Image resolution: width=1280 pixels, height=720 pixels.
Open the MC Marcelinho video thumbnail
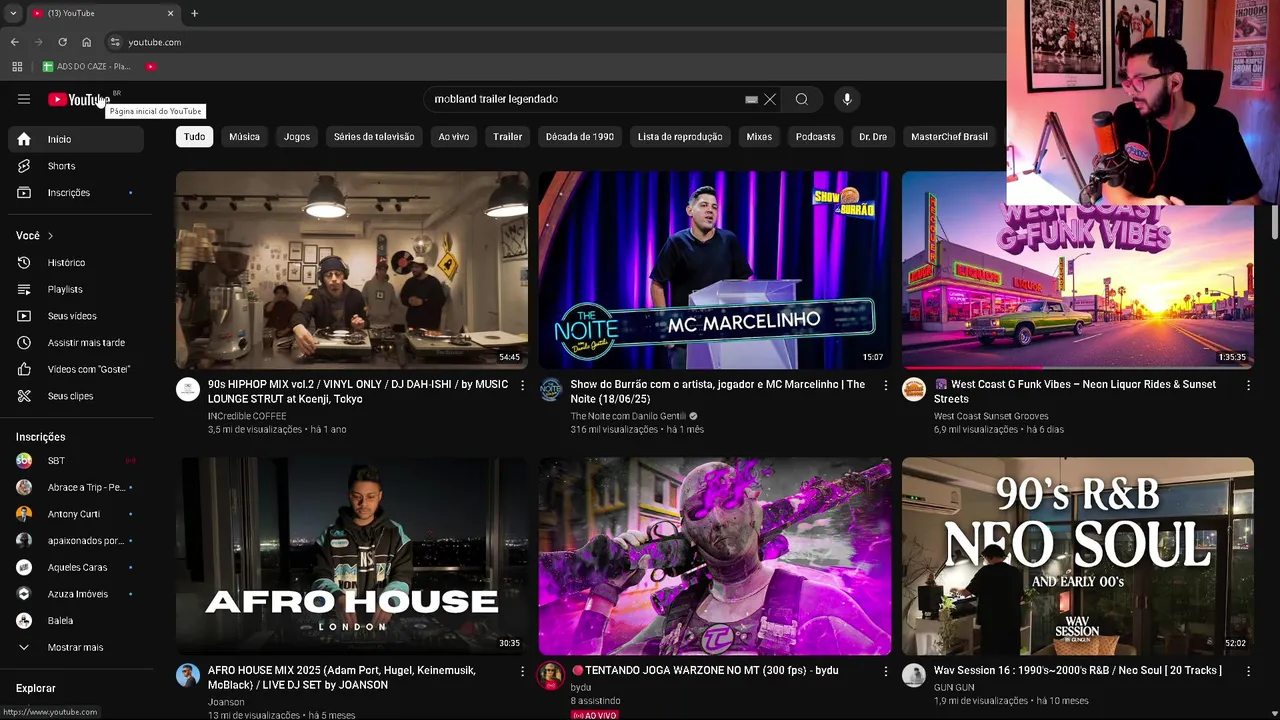coord(714,270)
